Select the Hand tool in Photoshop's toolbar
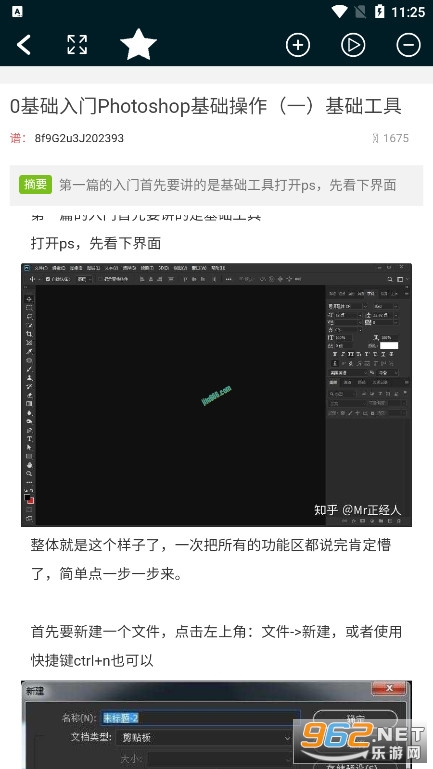433x769 pixels. tap(29, 465)
